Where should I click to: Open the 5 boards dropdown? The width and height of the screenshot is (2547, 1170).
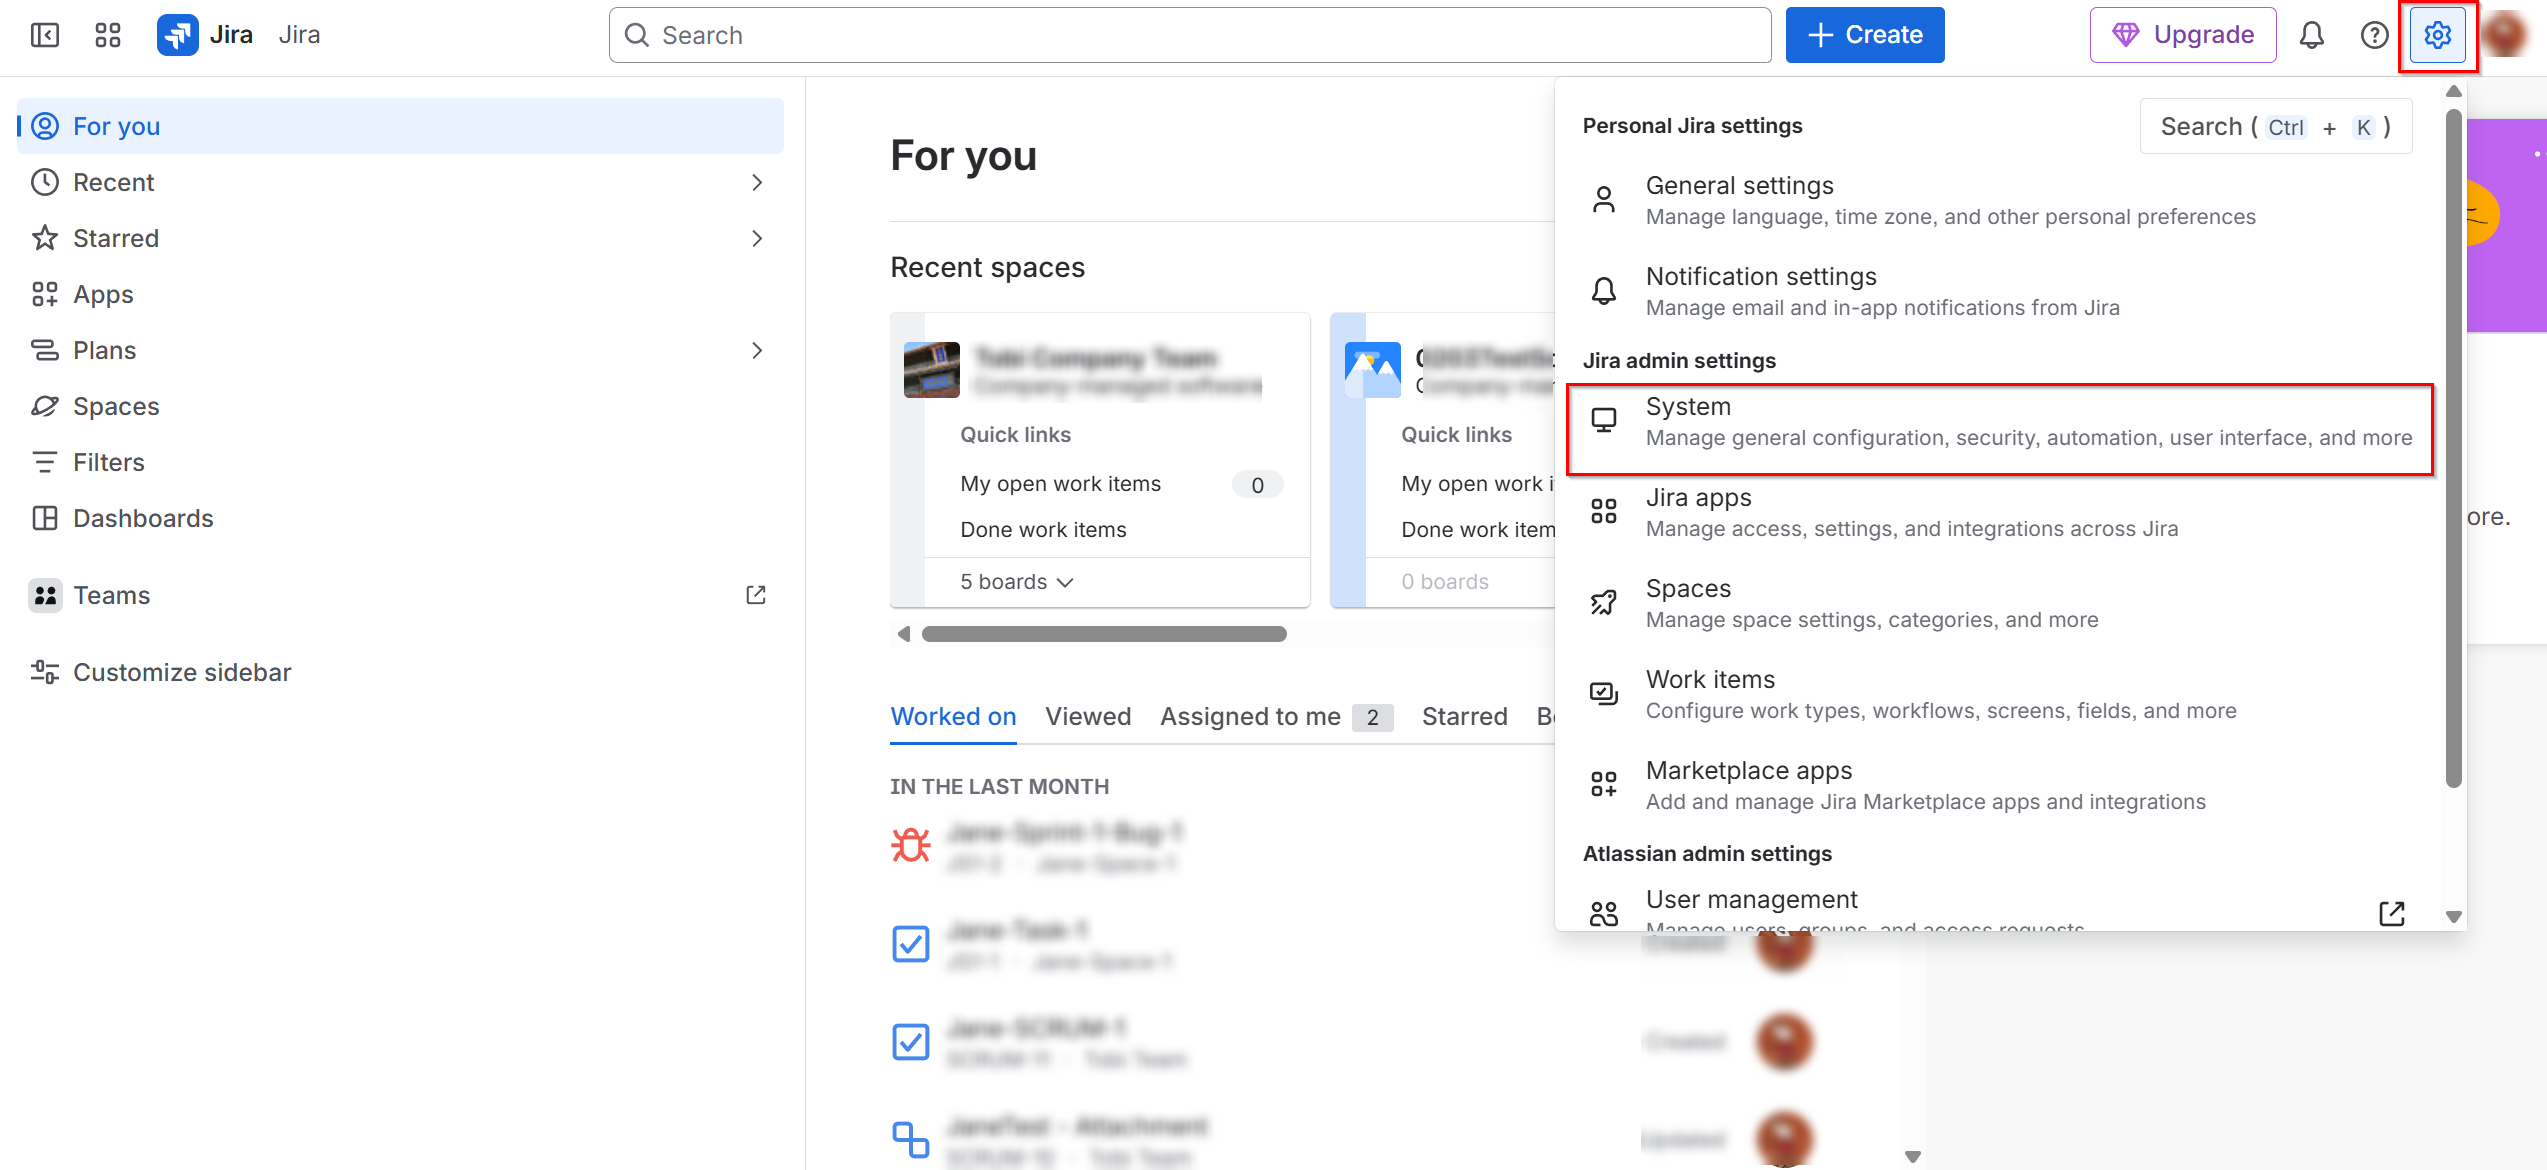coord(1016,582)
